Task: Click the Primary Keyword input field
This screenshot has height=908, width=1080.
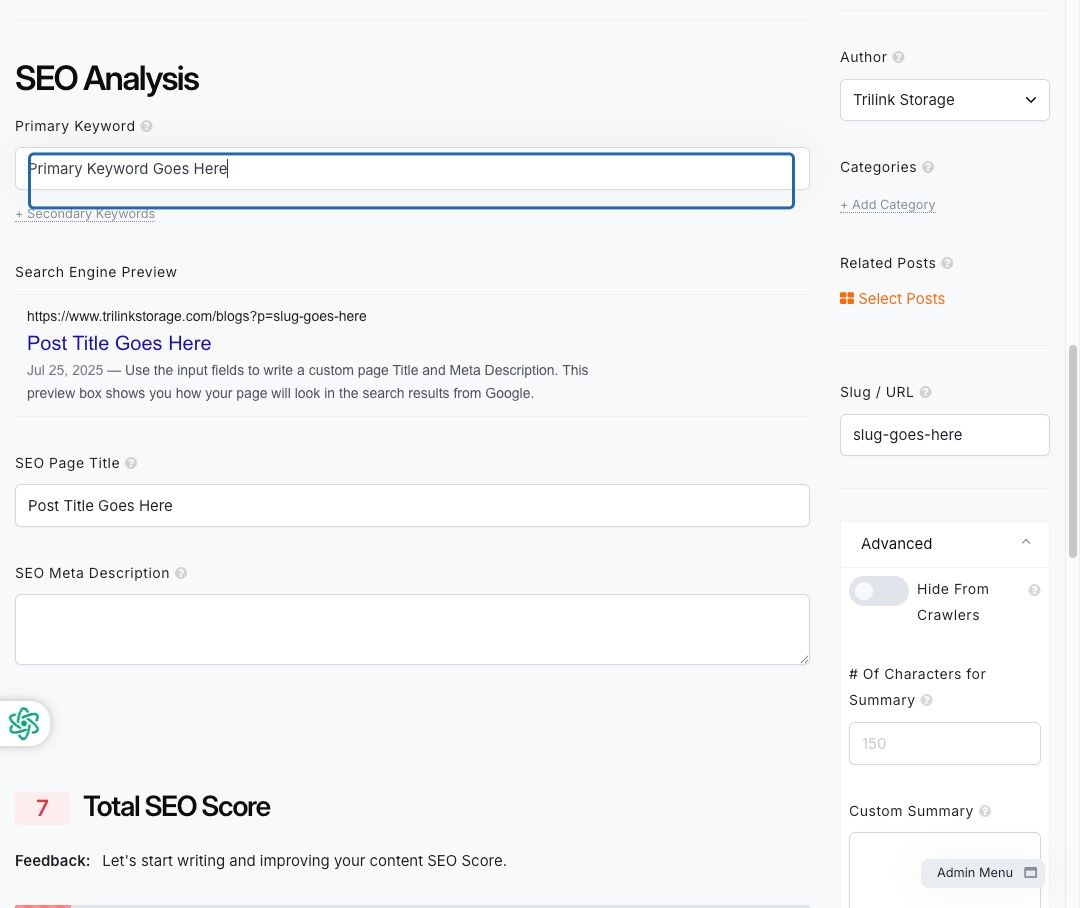Action: tap(412, 169)
